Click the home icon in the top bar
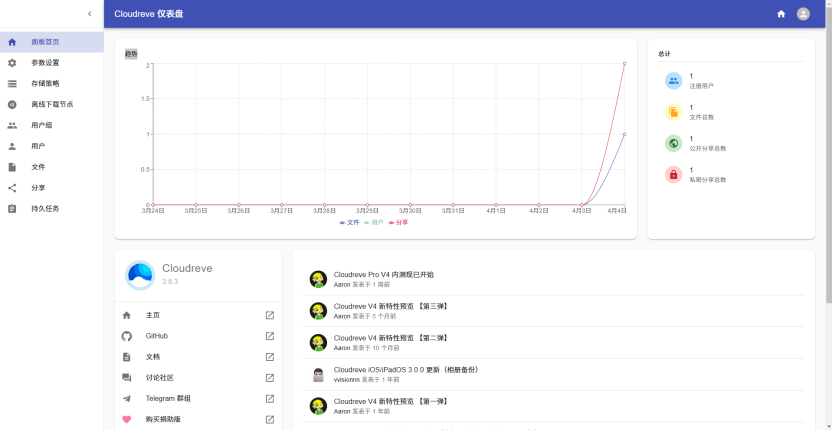Screen dimensions: 832x430 coord(781,14)
